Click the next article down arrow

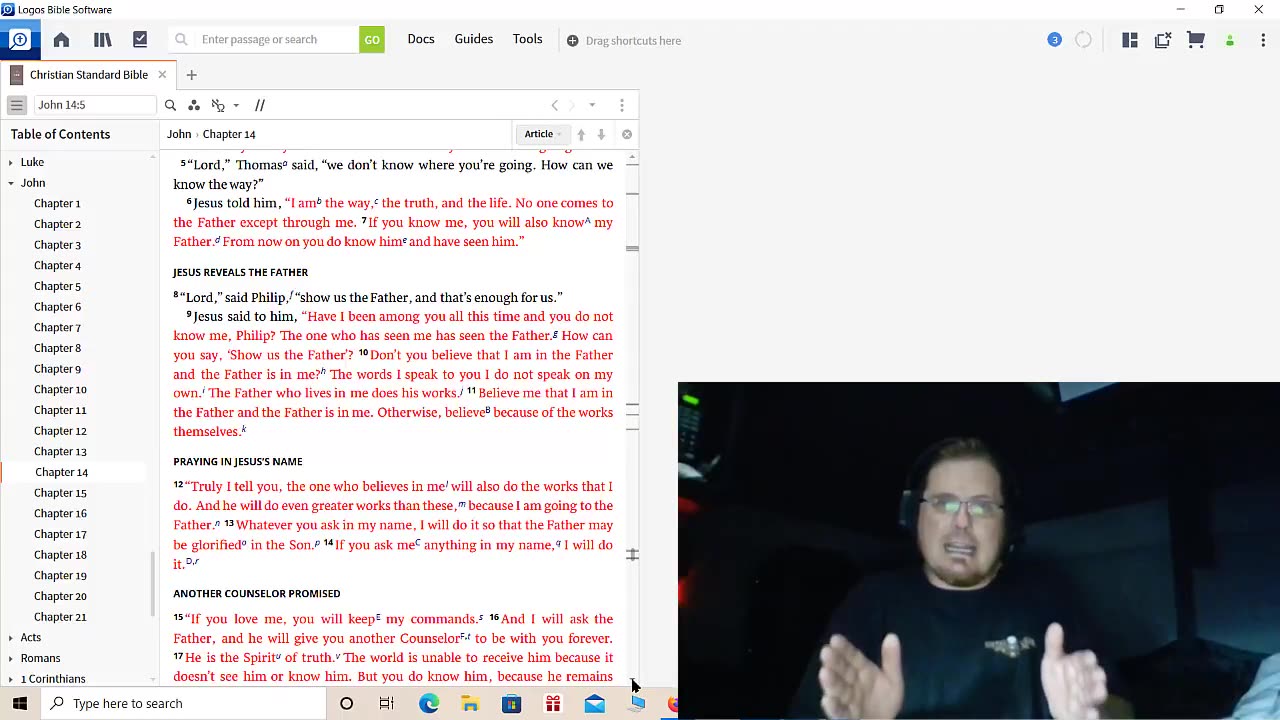pyautogui.click(x=601, y=134)
